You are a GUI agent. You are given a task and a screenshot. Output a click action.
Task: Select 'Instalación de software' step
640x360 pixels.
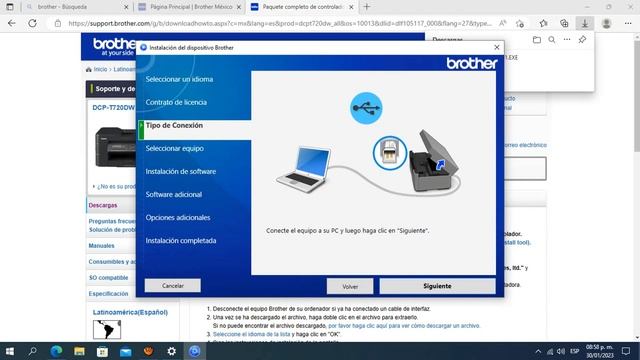pyautogui.click(x=181, y=171)
